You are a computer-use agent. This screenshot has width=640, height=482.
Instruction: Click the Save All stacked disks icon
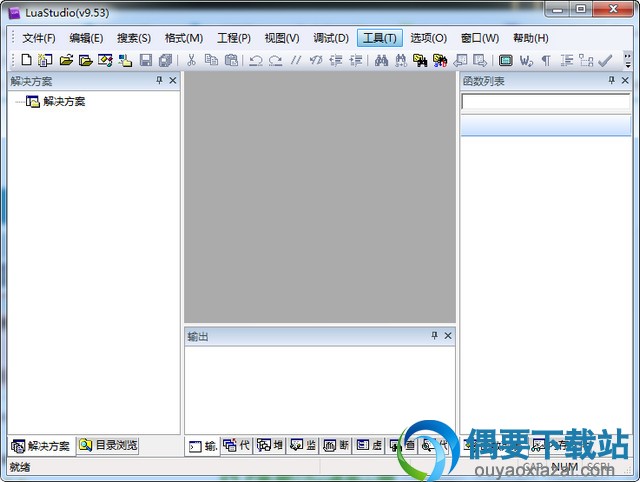pos(165,60)
